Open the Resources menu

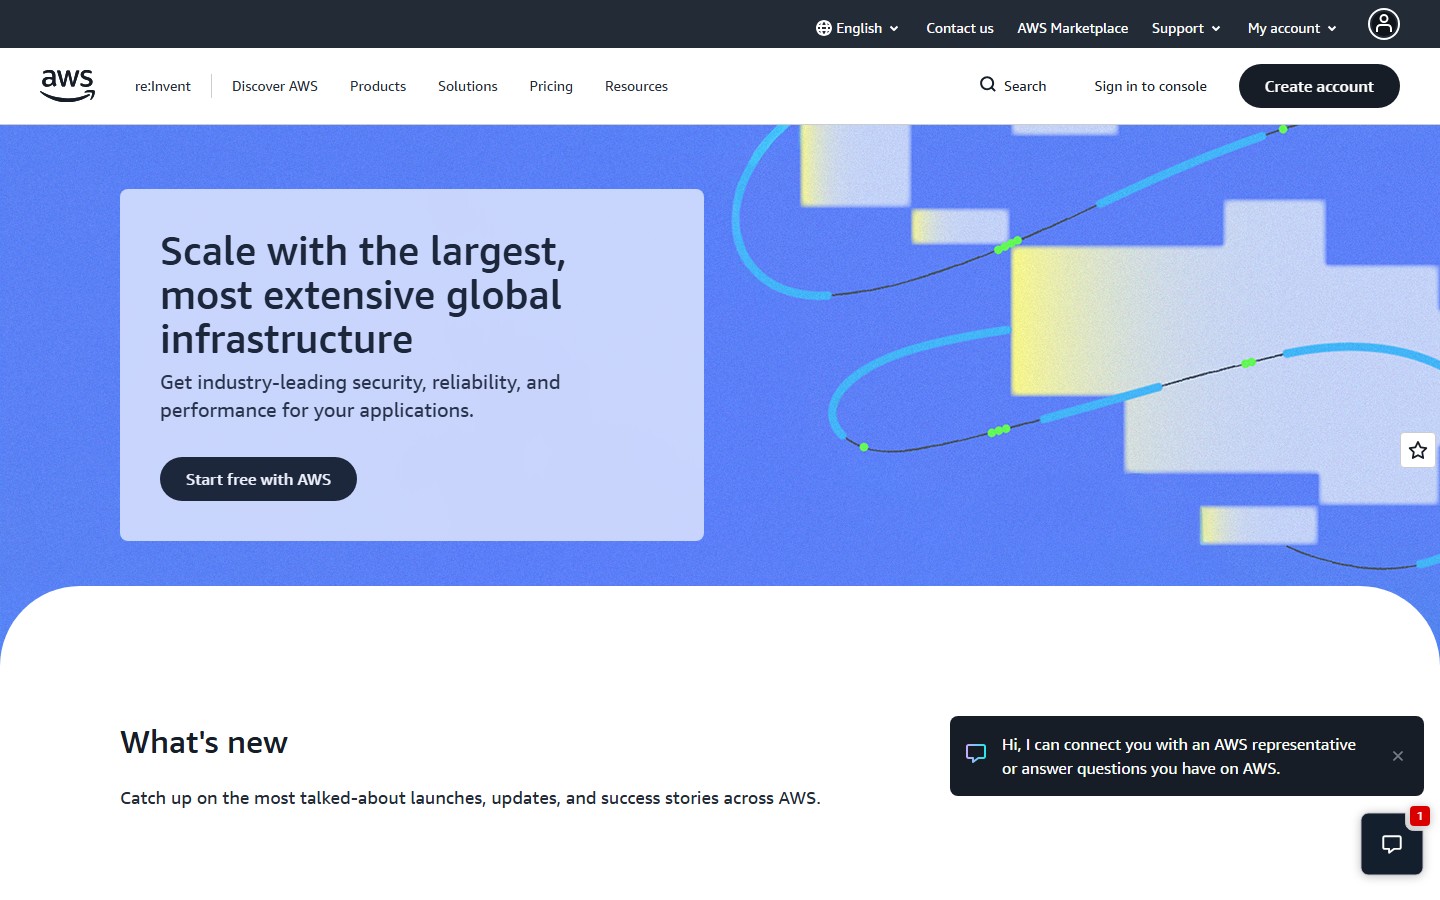pyautogui.click(x=636, y=86)
